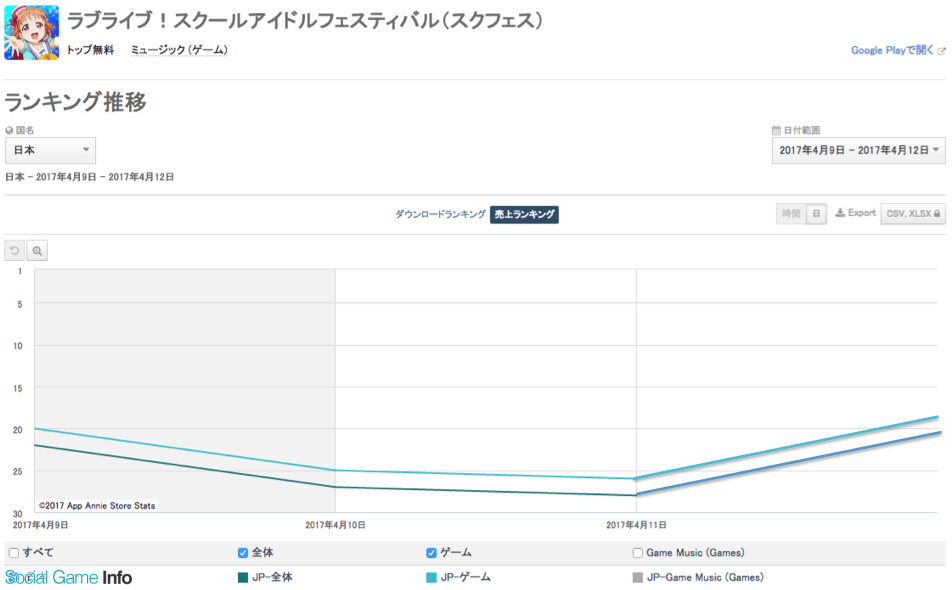The height and width of the screenshot is (590, 952).
Task: Click the 2017年4月10日 axis label
Action: click(x=335, y=525)
